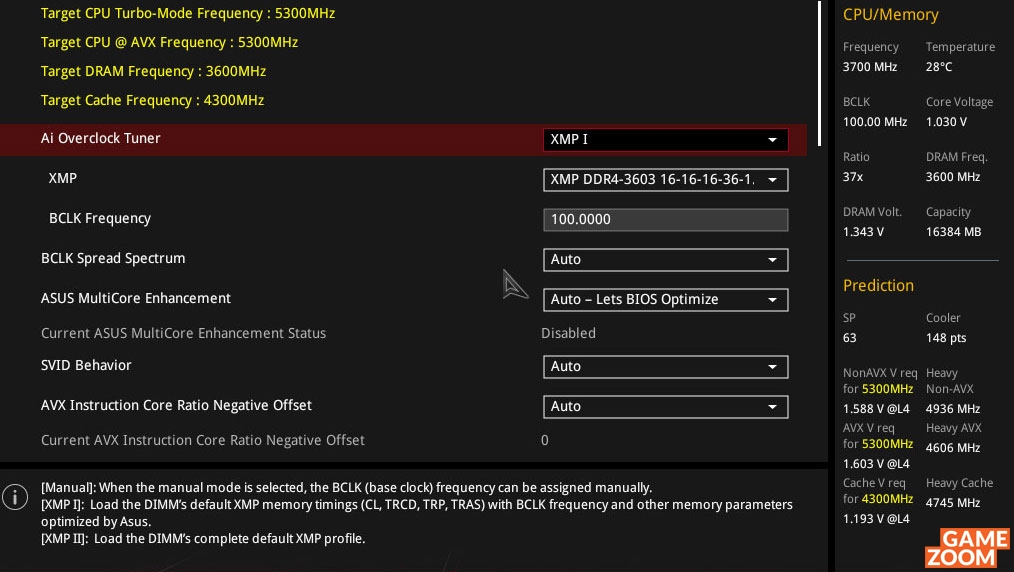Open the SVID Behavior dropdown
The width and height of the screenshot is (1014, 572).
click(665, 367)
